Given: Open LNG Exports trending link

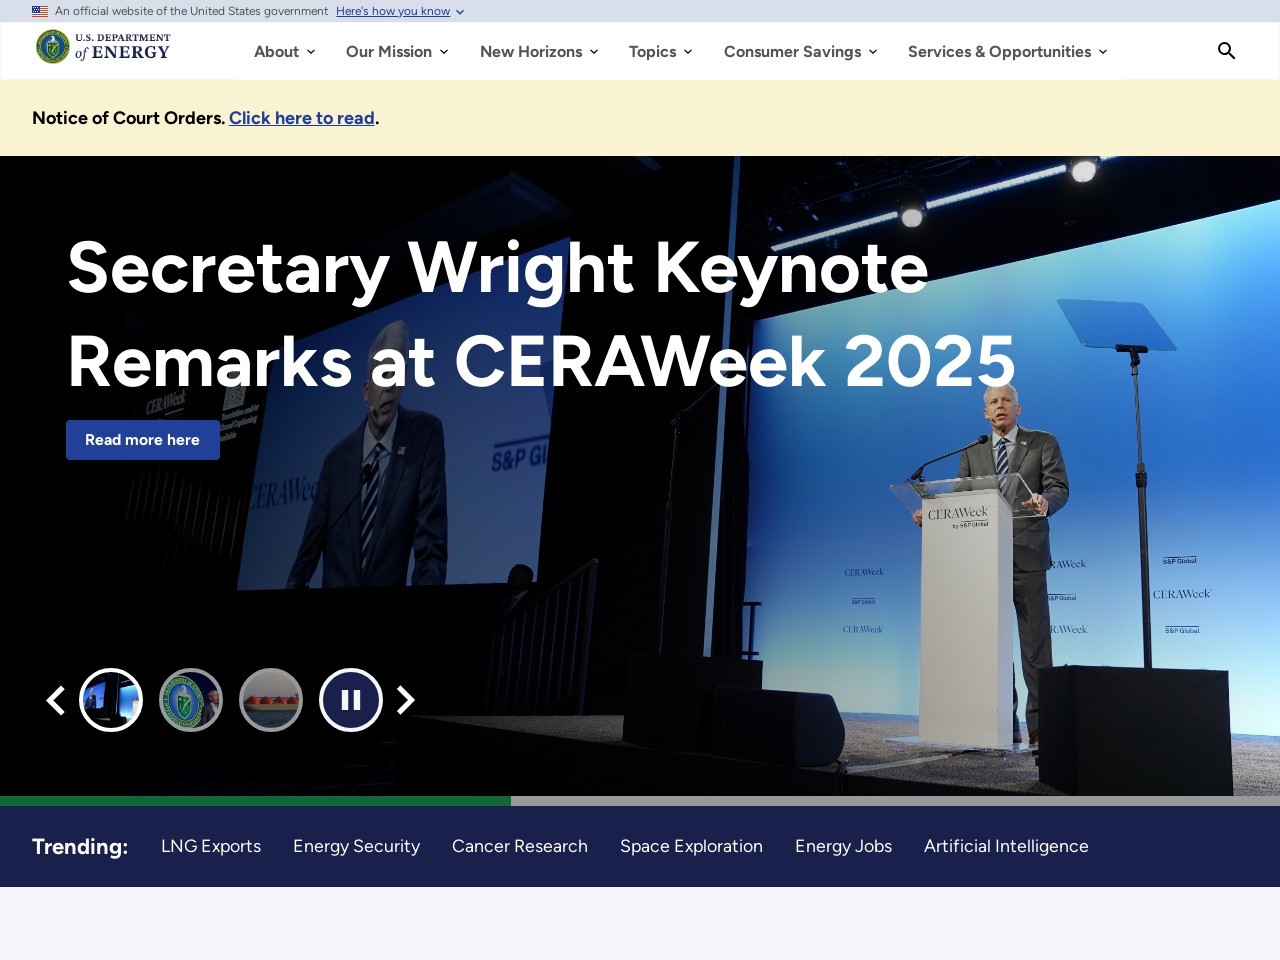Looking at the screenshot, I should click(x=211, y=846).
